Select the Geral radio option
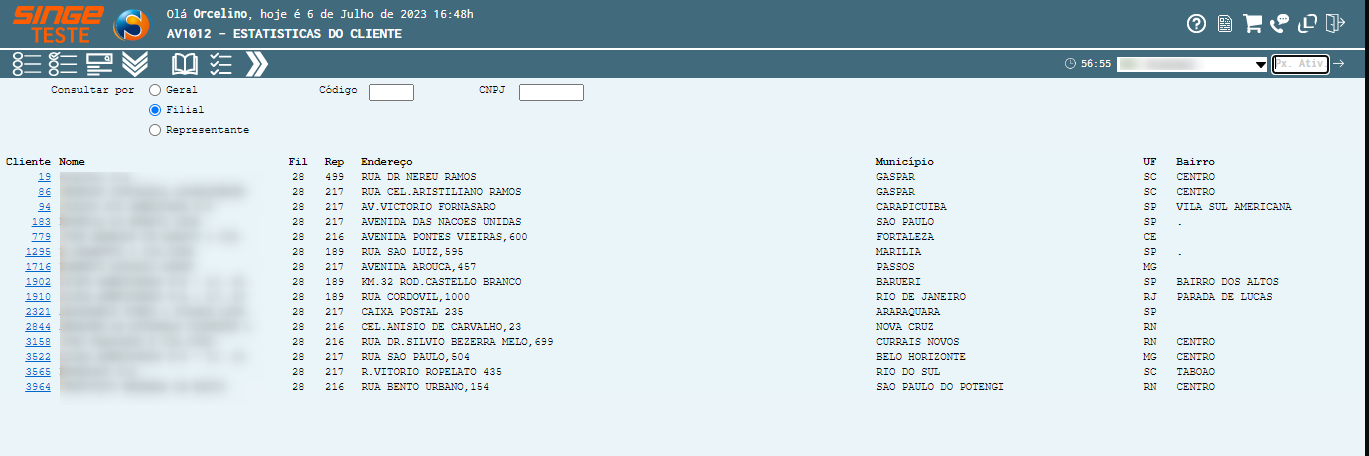Screen dimensions: 1369x456 (x=155, y=90)
